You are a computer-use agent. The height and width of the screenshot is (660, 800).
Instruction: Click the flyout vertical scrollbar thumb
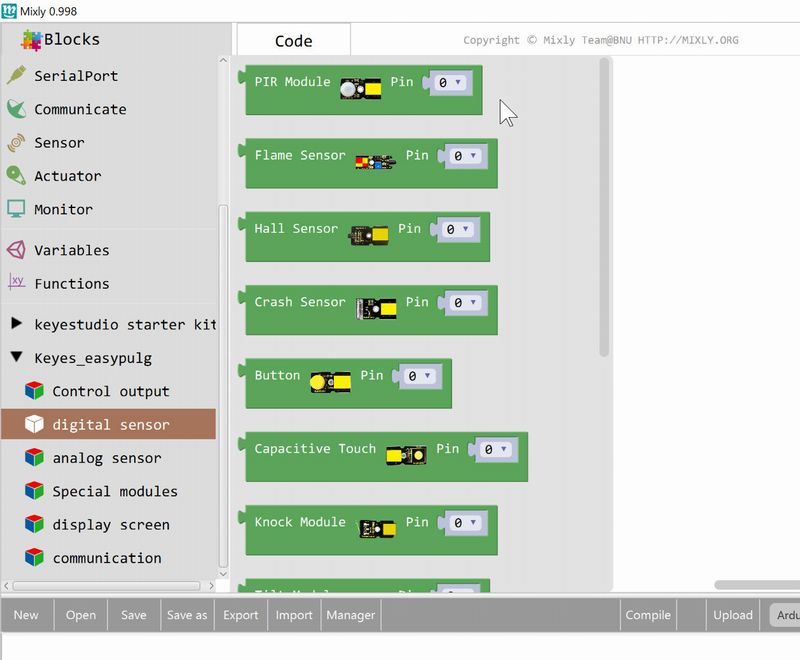[605, 207]
